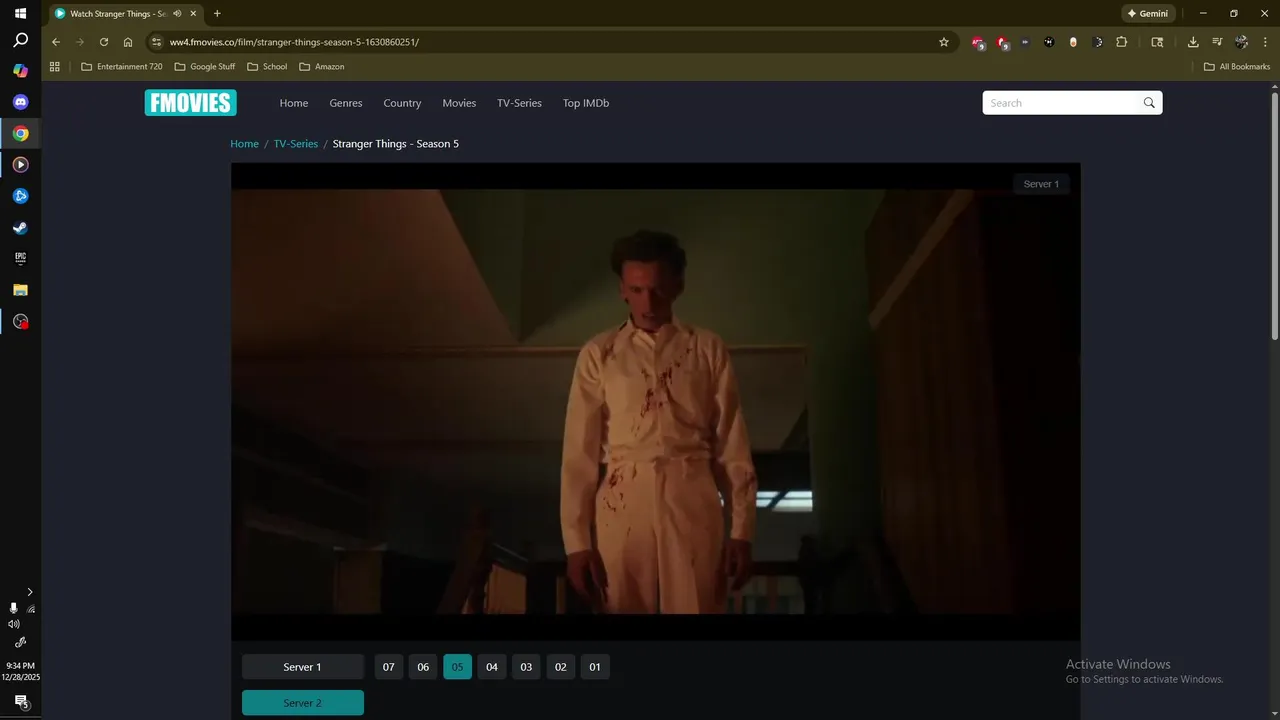
Task: Click the FMOVIES logo
Action: pyautogui.click(x=190, y=103)
